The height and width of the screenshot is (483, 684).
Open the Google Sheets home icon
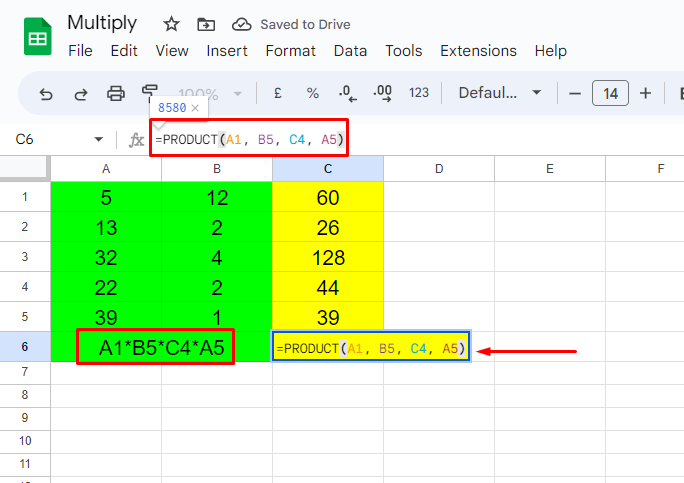tap(38, 37)
